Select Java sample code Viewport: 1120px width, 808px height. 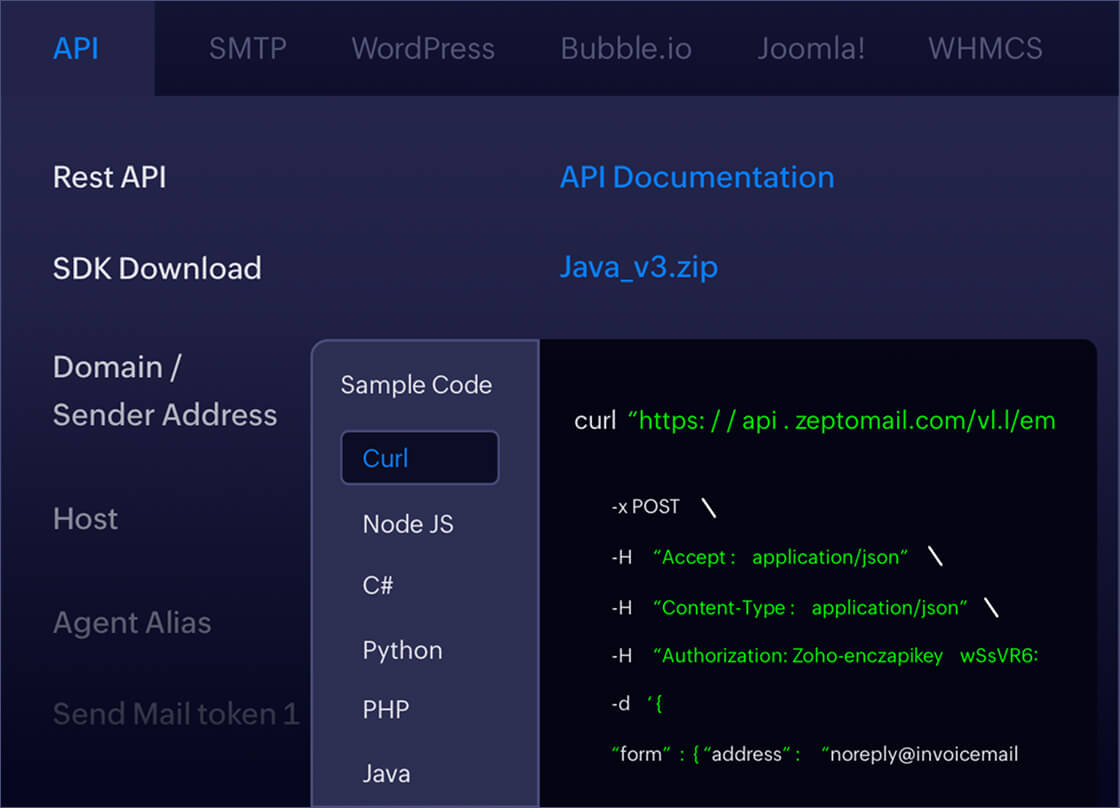tap(386, 774)
